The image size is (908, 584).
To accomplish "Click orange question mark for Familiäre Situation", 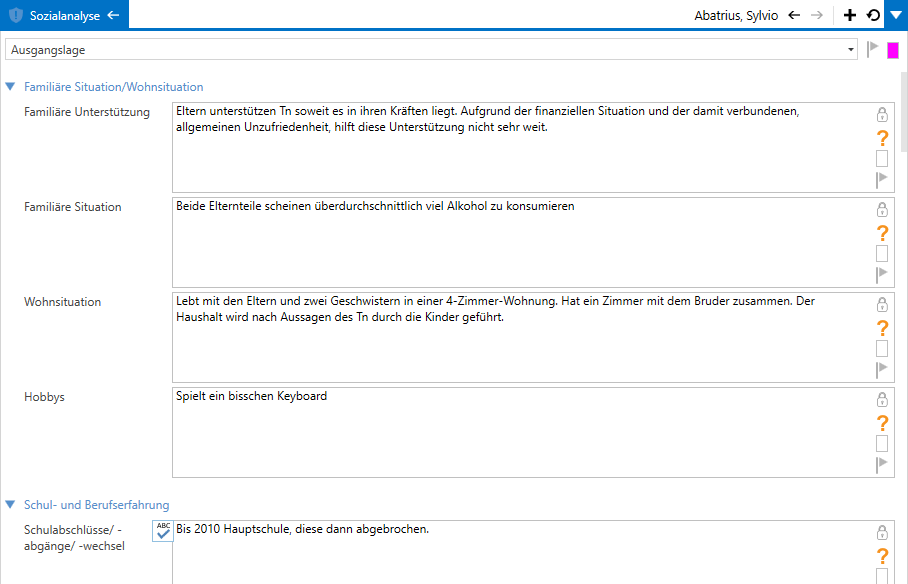I will pos(882,233).
